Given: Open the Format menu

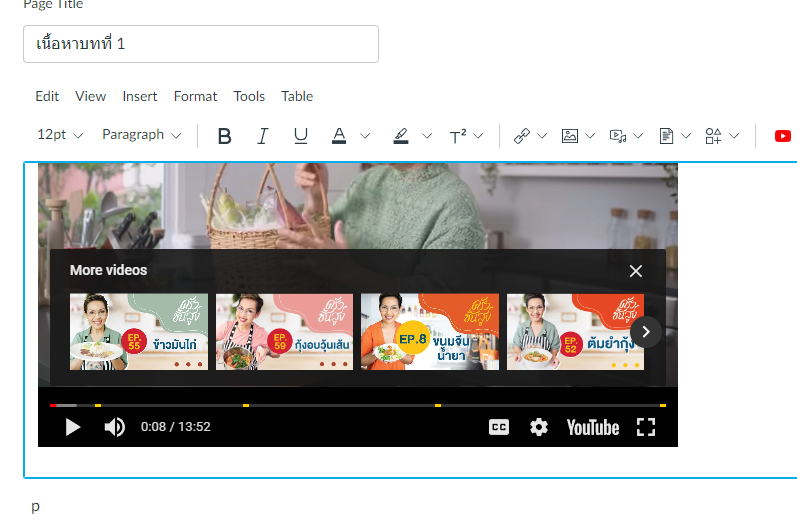Looking at the screenshot, I should pos(195,96).
